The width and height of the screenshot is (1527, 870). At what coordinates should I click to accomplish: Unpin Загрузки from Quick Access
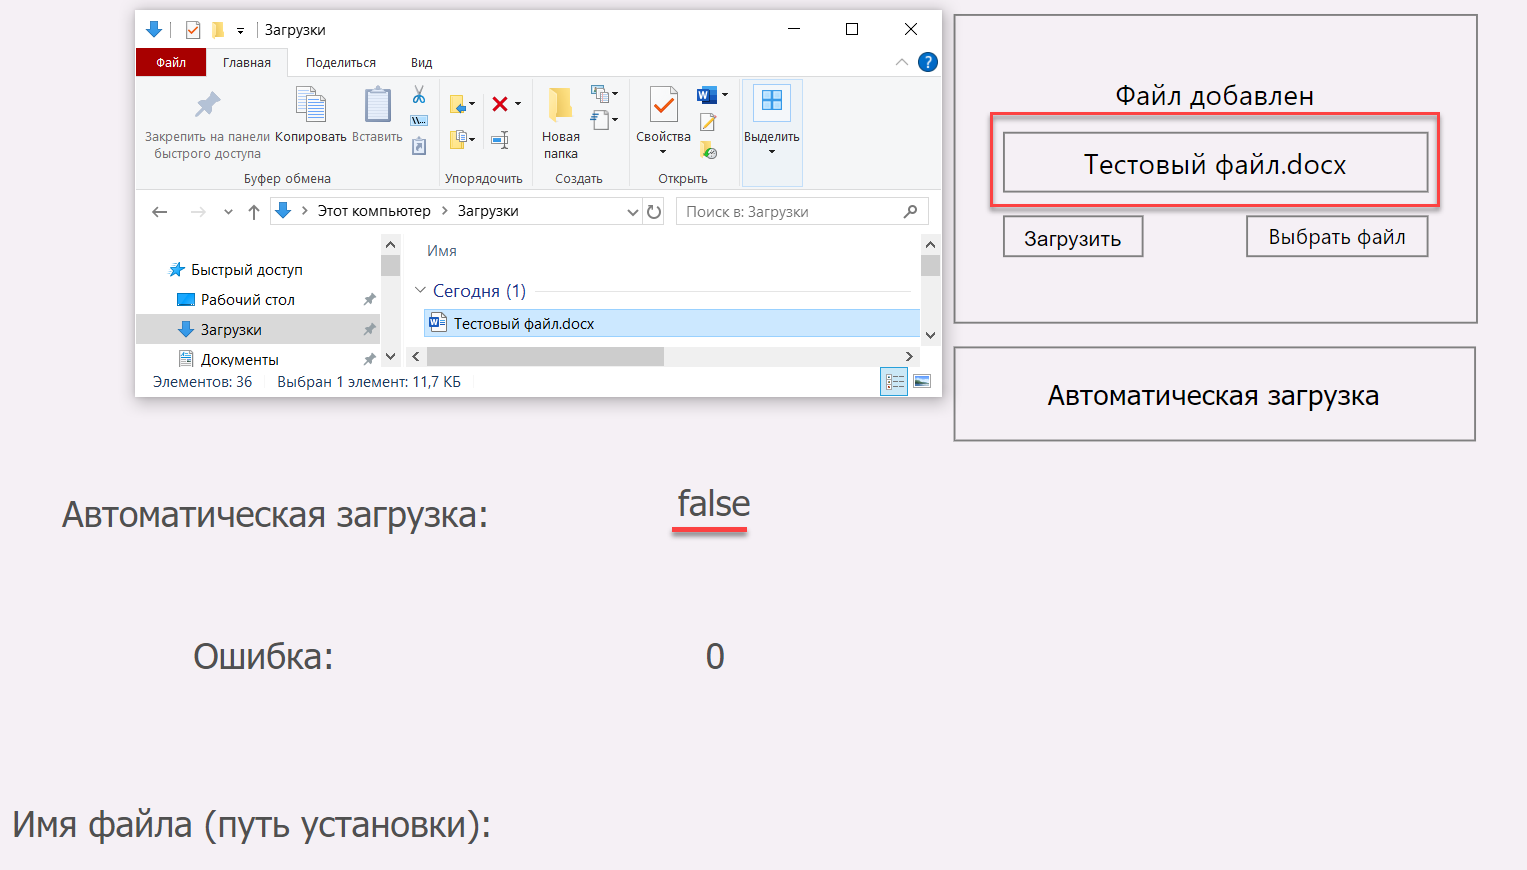point(368,328)
